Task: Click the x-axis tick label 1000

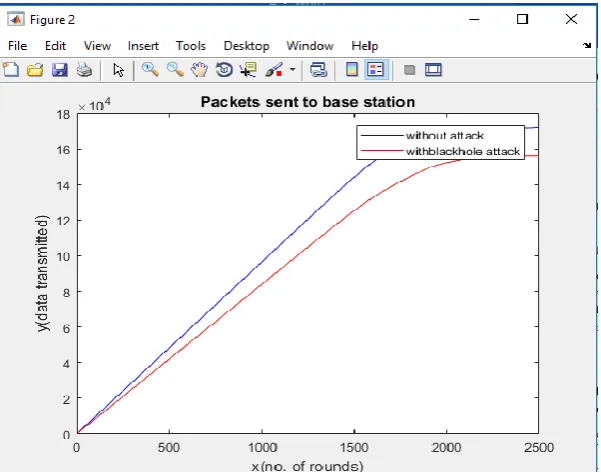Action: click(262, 447)
